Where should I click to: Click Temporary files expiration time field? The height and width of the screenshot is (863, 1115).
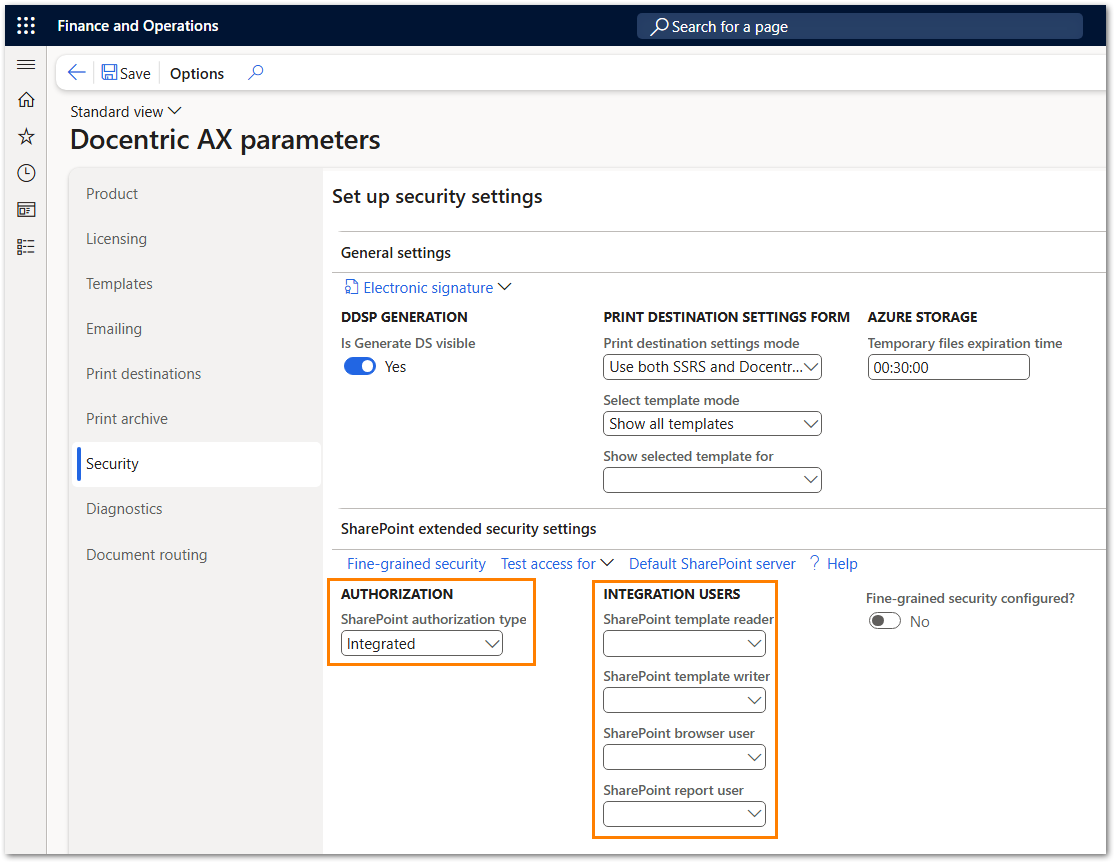[x=948, y=367]
